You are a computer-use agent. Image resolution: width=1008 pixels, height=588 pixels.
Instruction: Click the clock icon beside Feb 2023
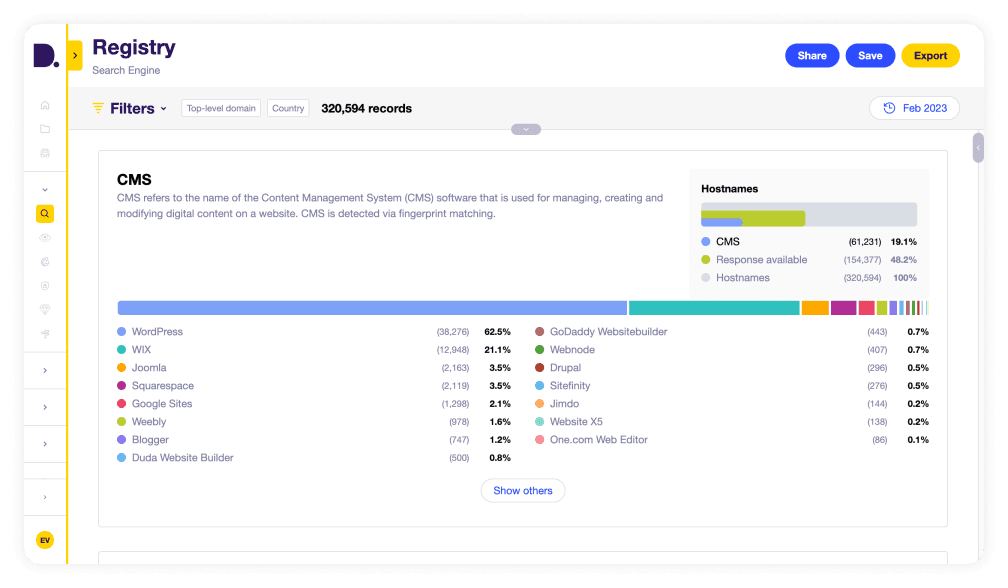889,108
